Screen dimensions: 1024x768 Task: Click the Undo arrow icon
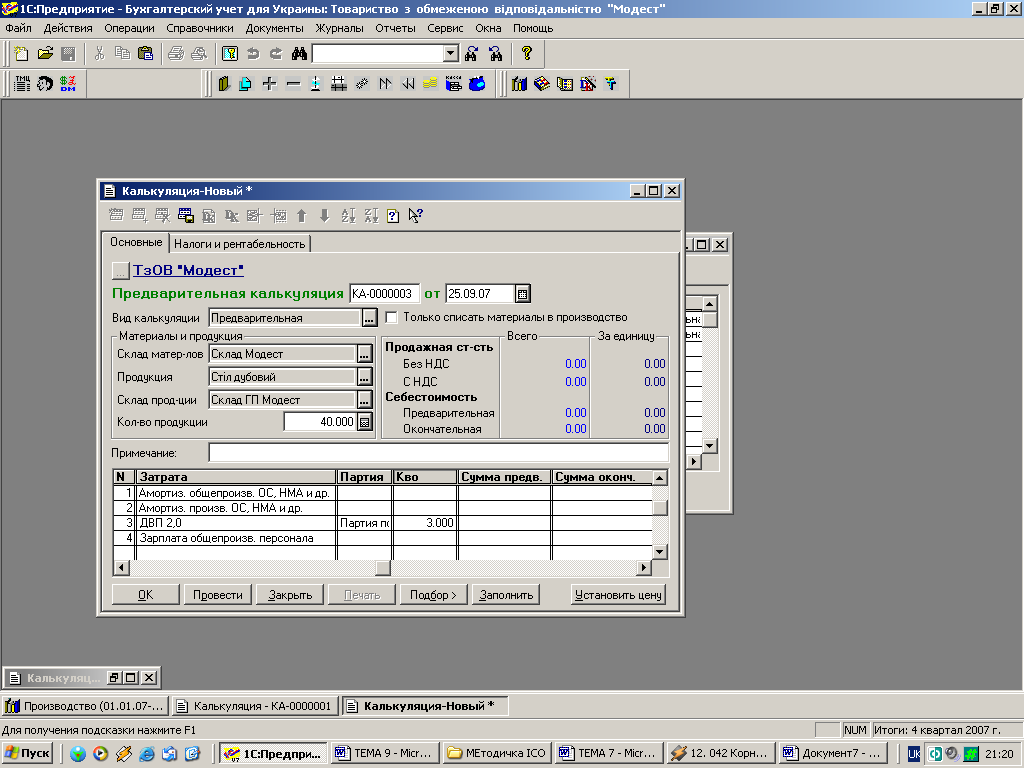point(253,54)
